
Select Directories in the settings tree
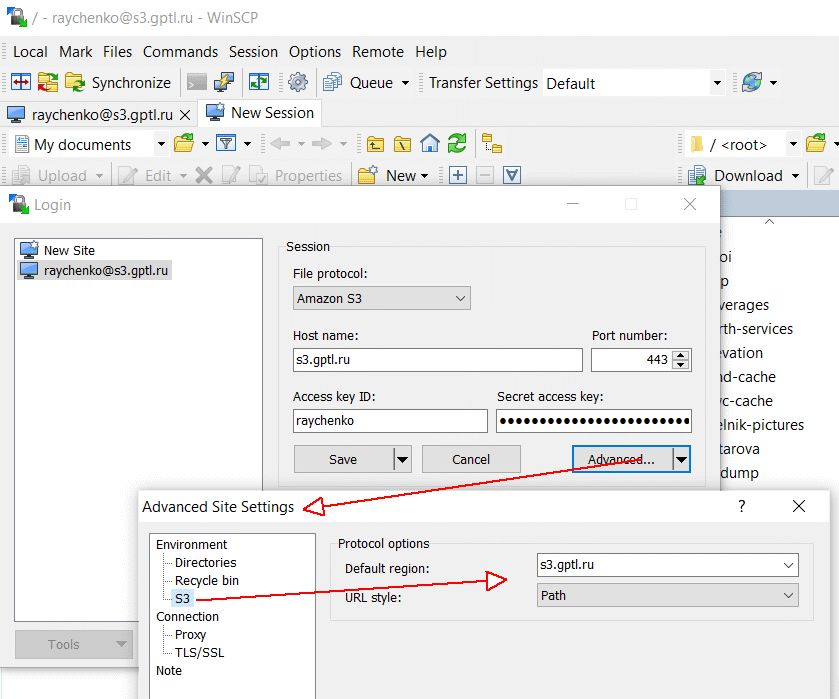tap(205, 563)
